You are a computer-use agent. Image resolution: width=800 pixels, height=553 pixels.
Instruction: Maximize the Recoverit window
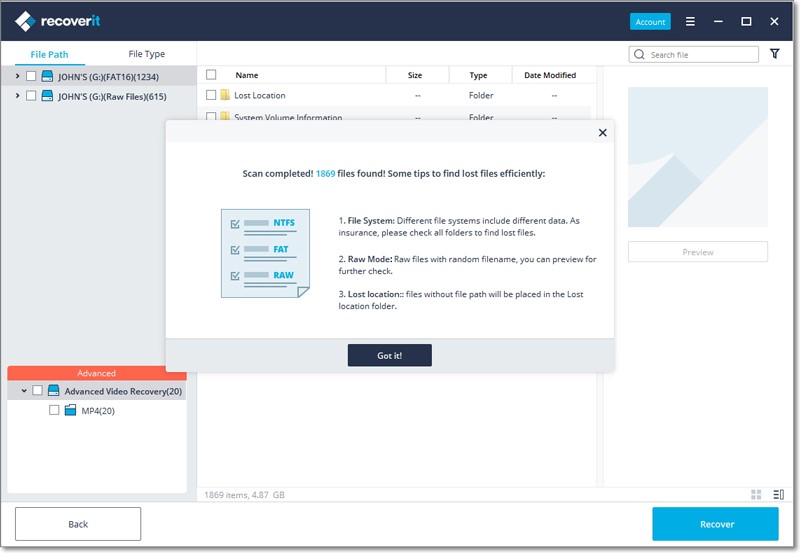point(746,21)
